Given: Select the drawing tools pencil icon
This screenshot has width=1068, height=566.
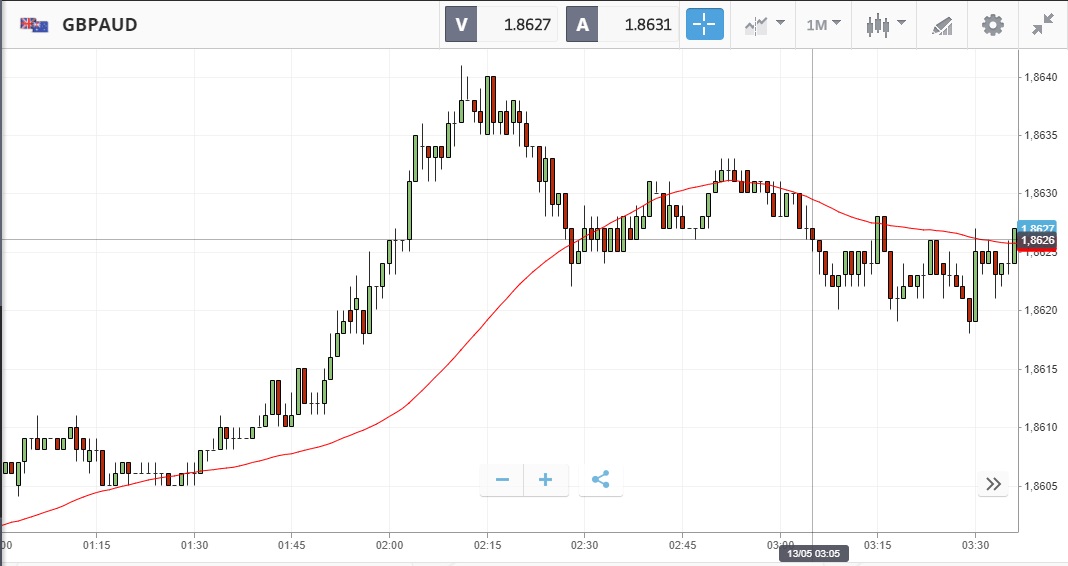Looking at the screenshot, I should click(942, 25).
